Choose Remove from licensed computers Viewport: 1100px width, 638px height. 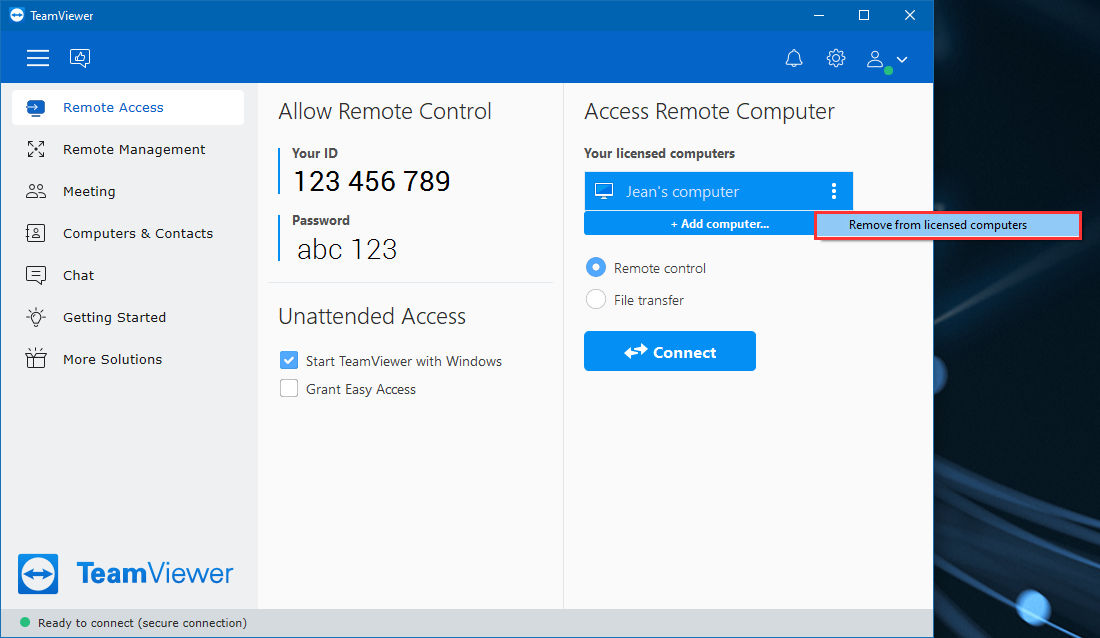tap(948, 225)
